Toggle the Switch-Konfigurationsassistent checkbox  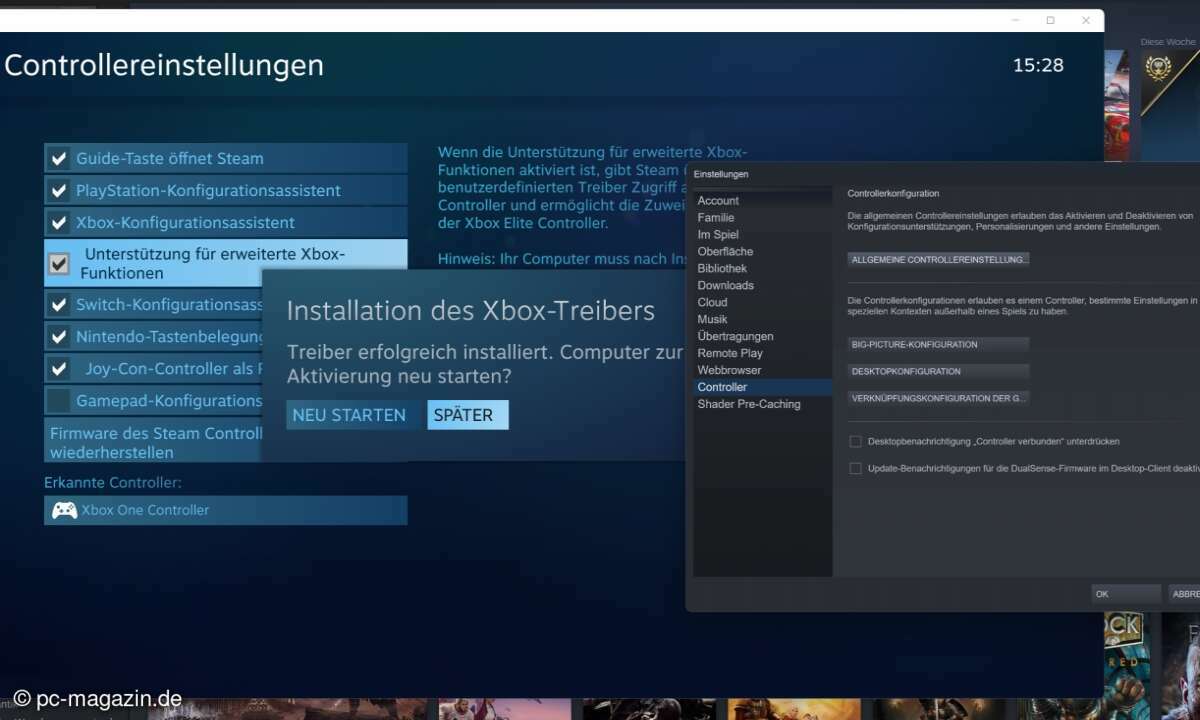[59, 305]
